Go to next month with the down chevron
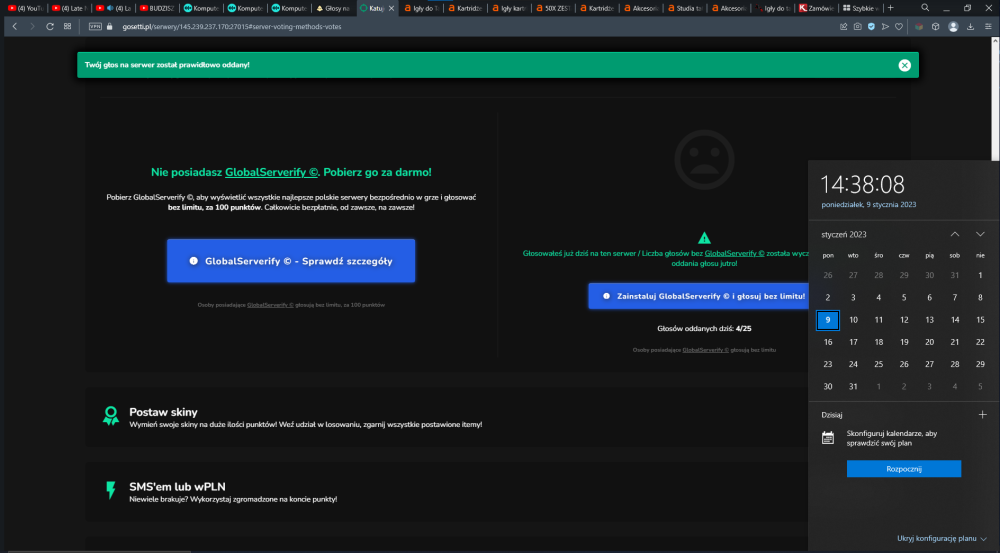This screenshot has width=1000, height=553. point(980,235)
